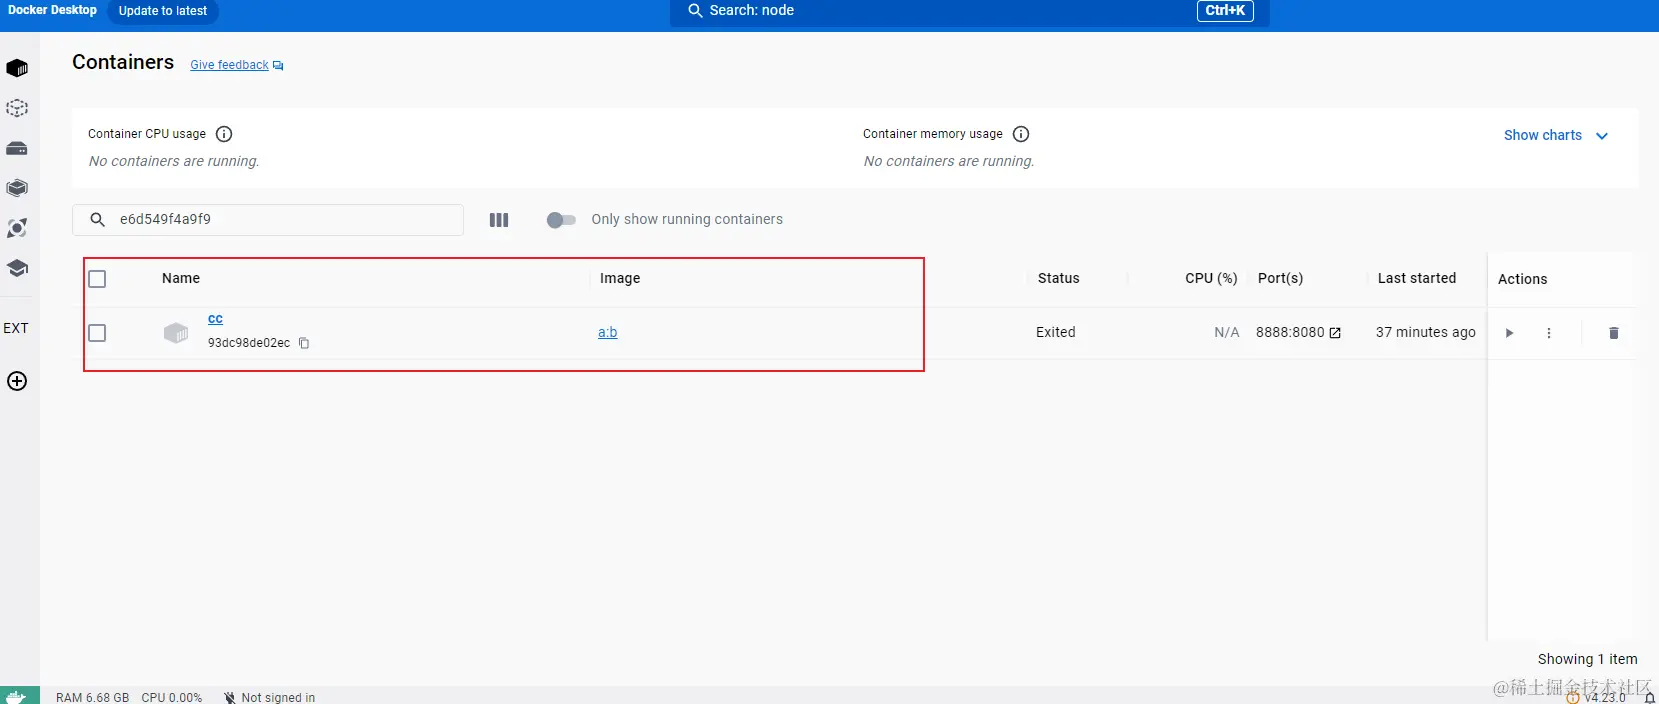Sort by Last started column header
This screenshot has width=1659, height=704.
tap(1417, 278)
